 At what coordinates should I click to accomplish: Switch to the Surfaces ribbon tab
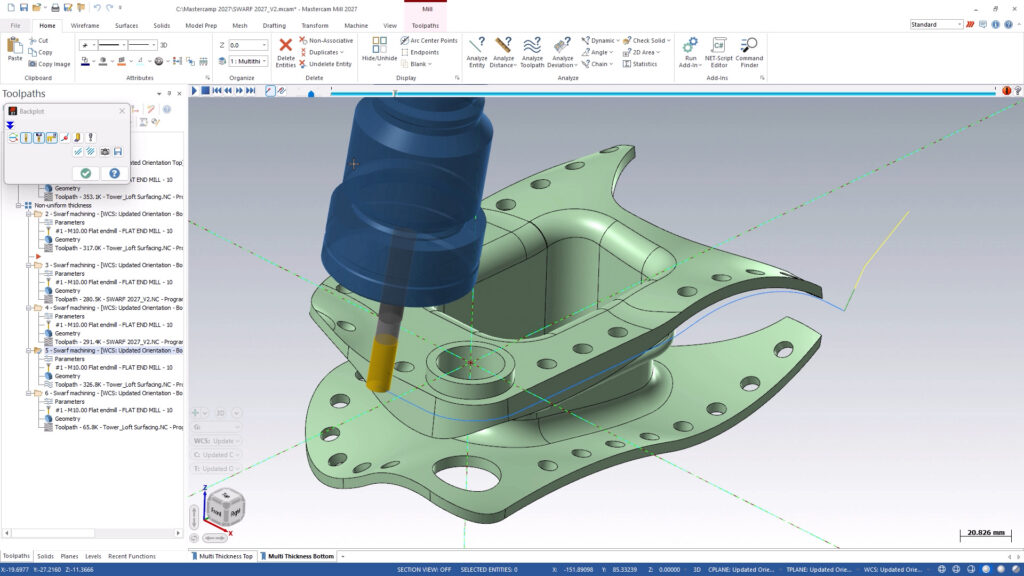(x=126, y=25)
